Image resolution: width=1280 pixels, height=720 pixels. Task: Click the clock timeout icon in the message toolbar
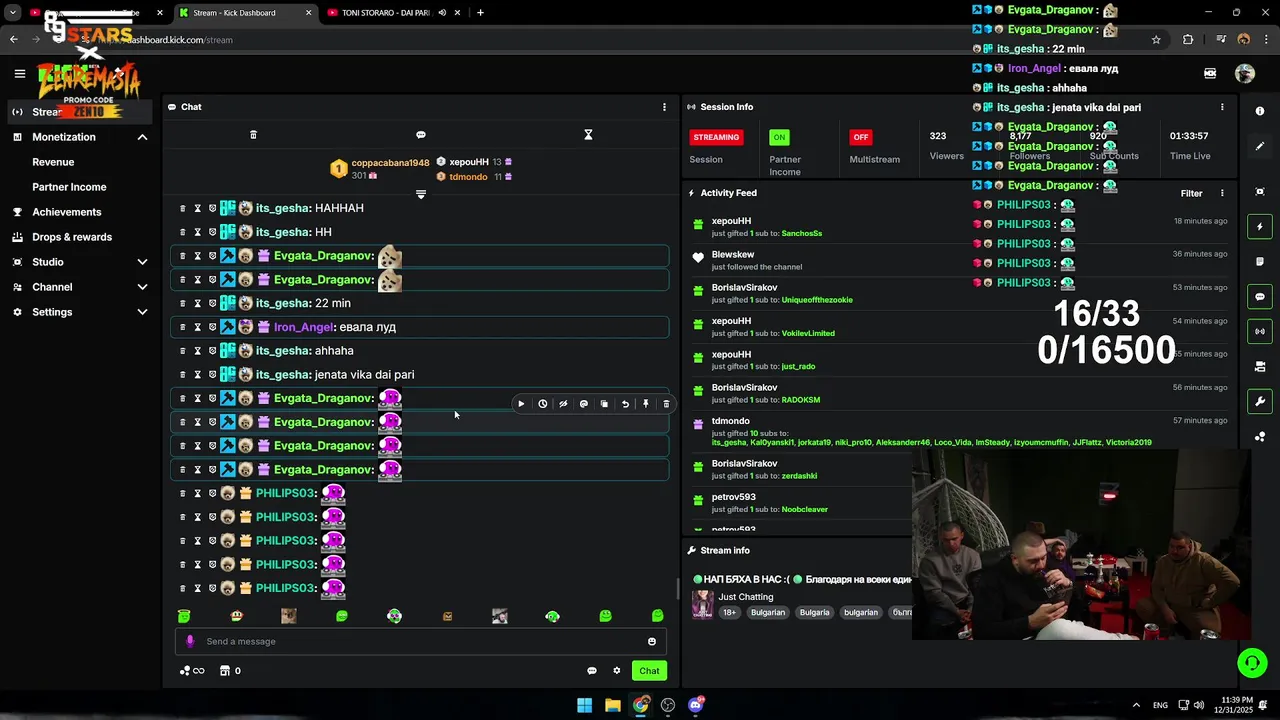(x=542, y=404)
